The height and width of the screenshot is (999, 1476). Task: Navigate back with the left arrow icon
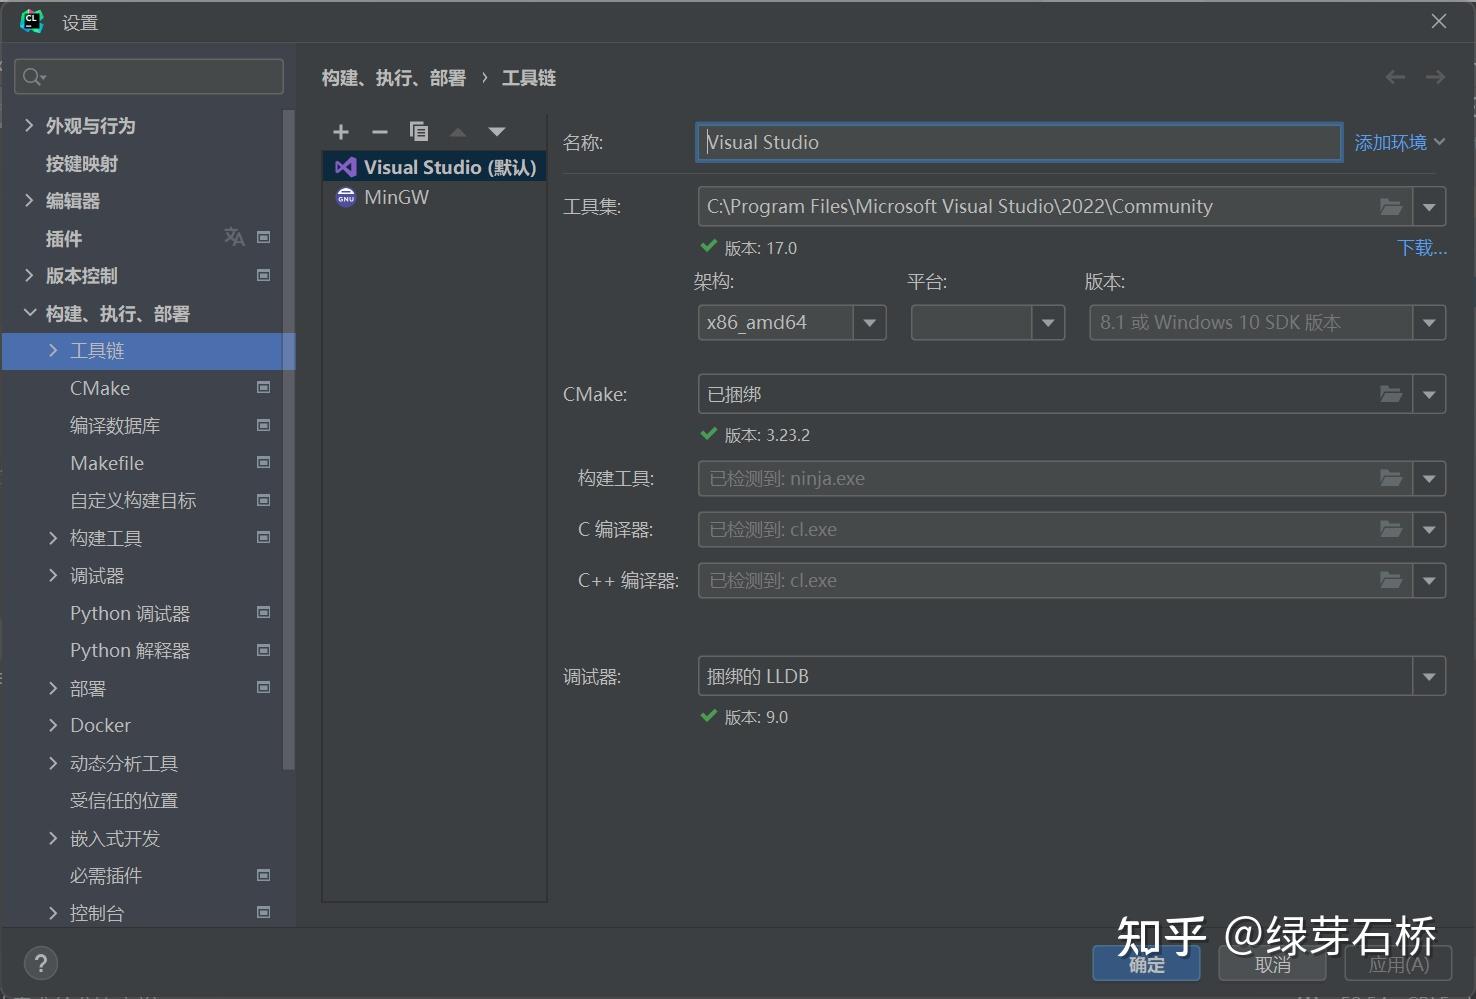tap(1395, 77)
